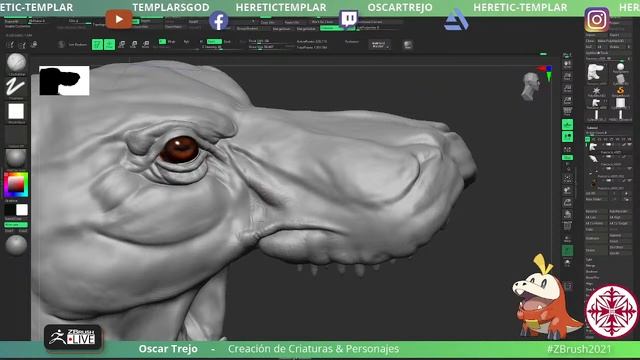Open the white square Alpha selector
The width and height of the screenshot is (640, 360).
pos(16,111)
